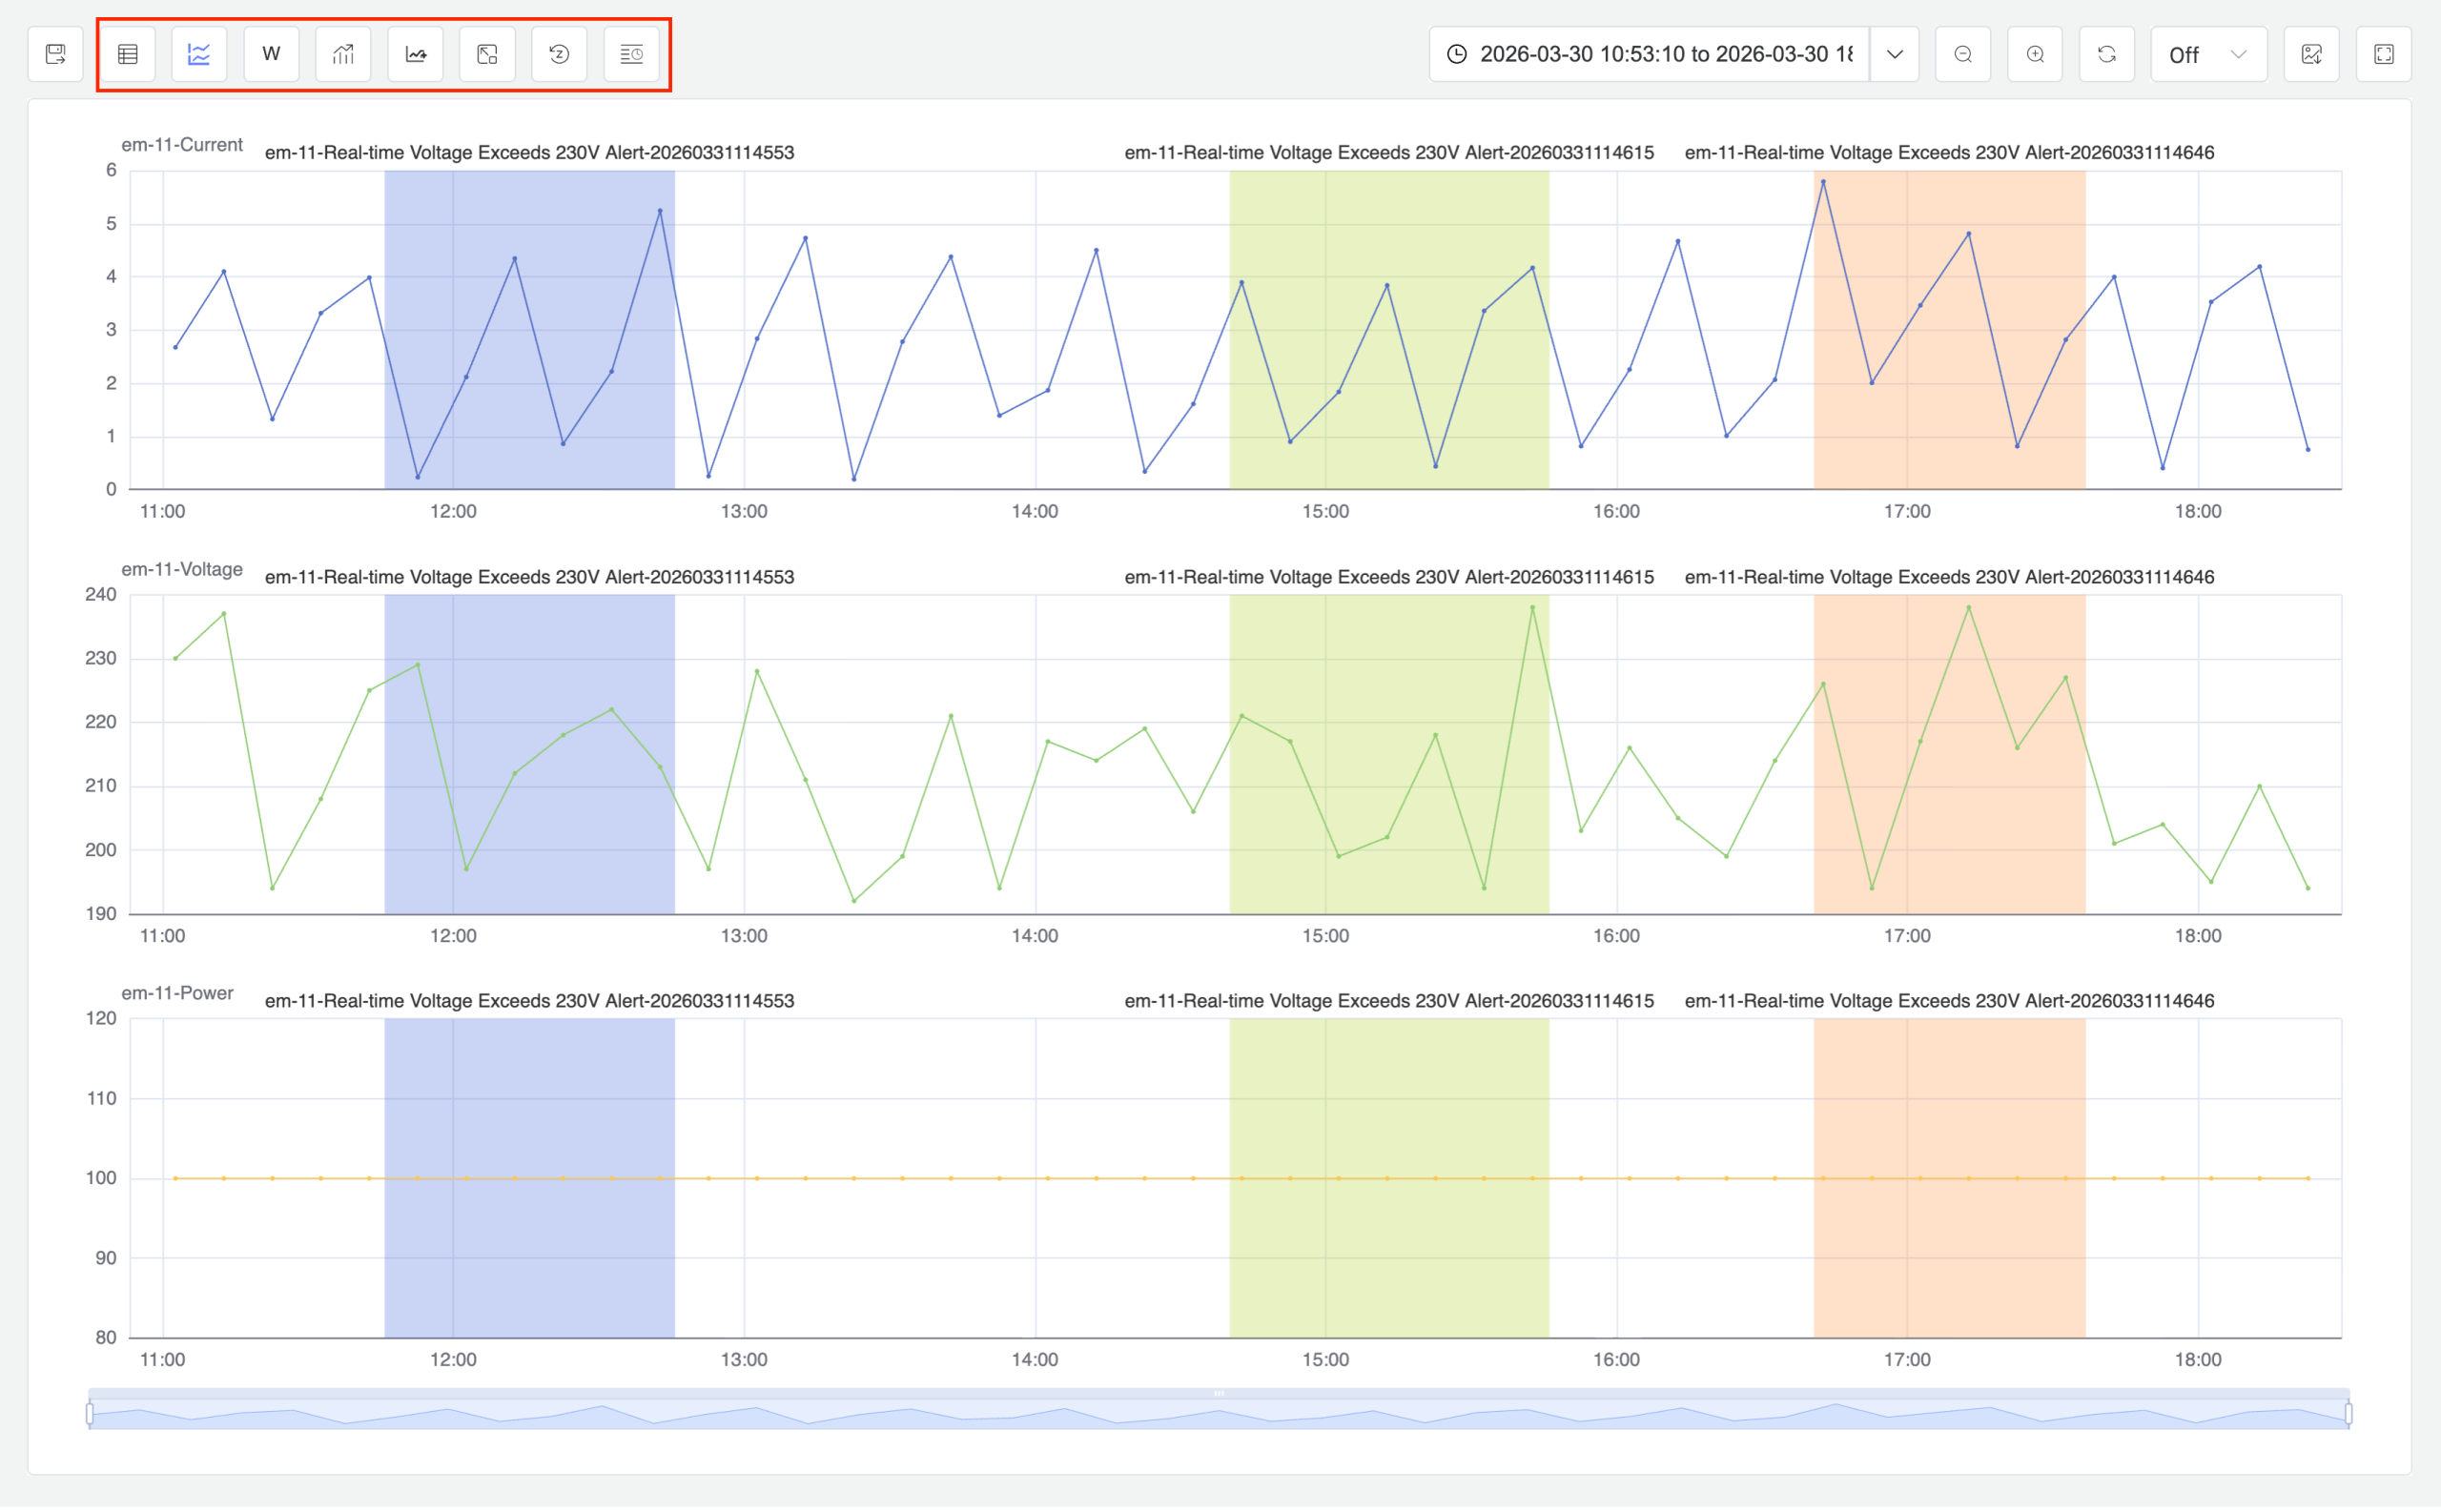Click the left handle of range slider
This screenshot has width=2441, height=1512.
tap(90, 1414)
